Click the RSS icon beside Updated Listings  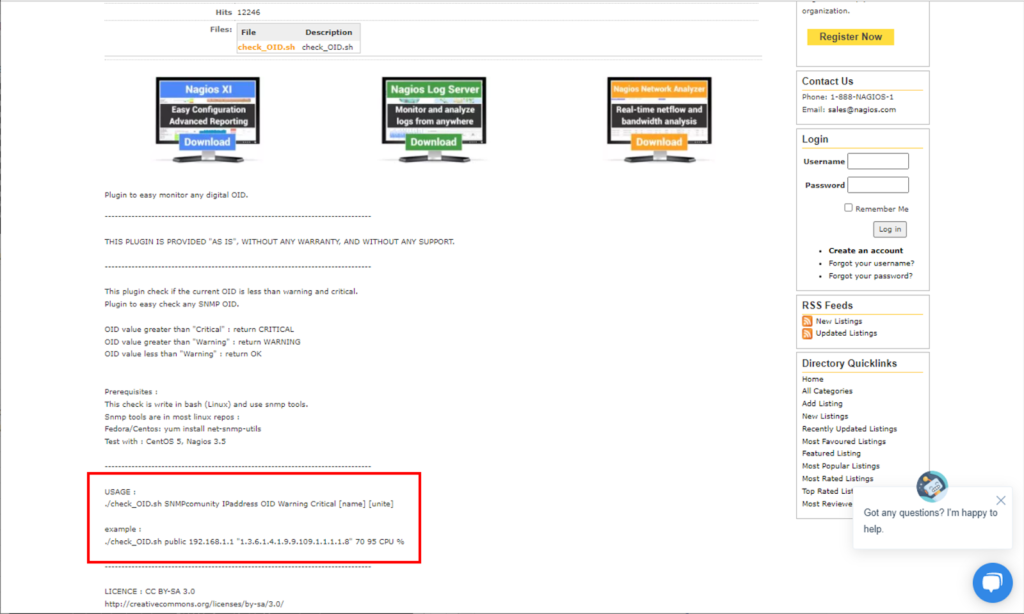pyautogui.click(x=807, y=334)
